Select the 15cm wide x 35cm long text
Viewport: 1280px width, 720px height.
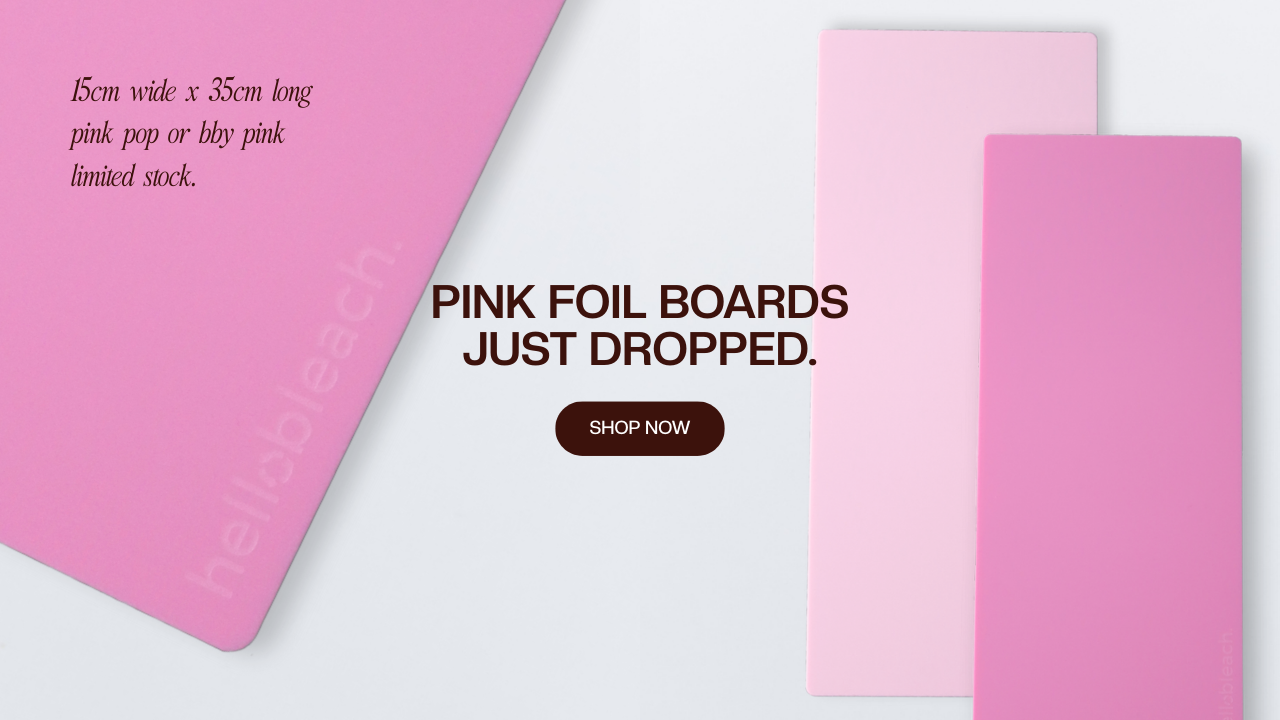click(x=191, y=92)
